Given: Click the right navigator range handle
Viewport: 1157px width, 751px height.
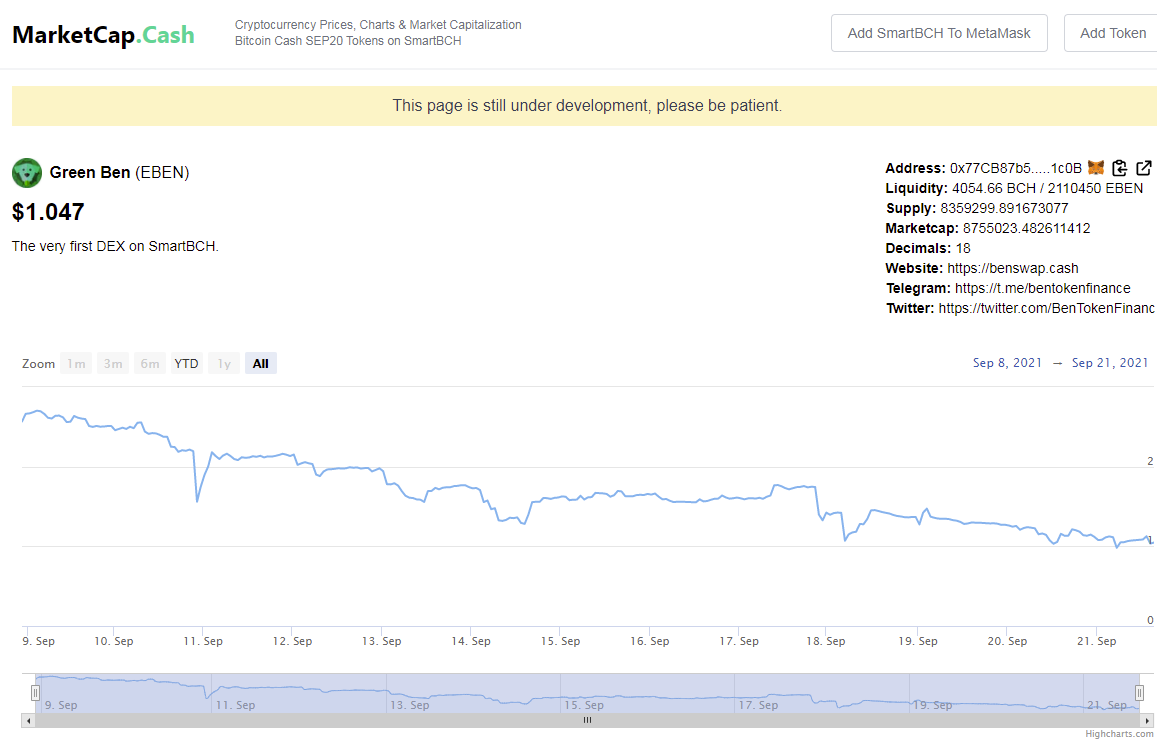Looking at the screenshot, I should pyautogui.click(x=1139, y=693).
